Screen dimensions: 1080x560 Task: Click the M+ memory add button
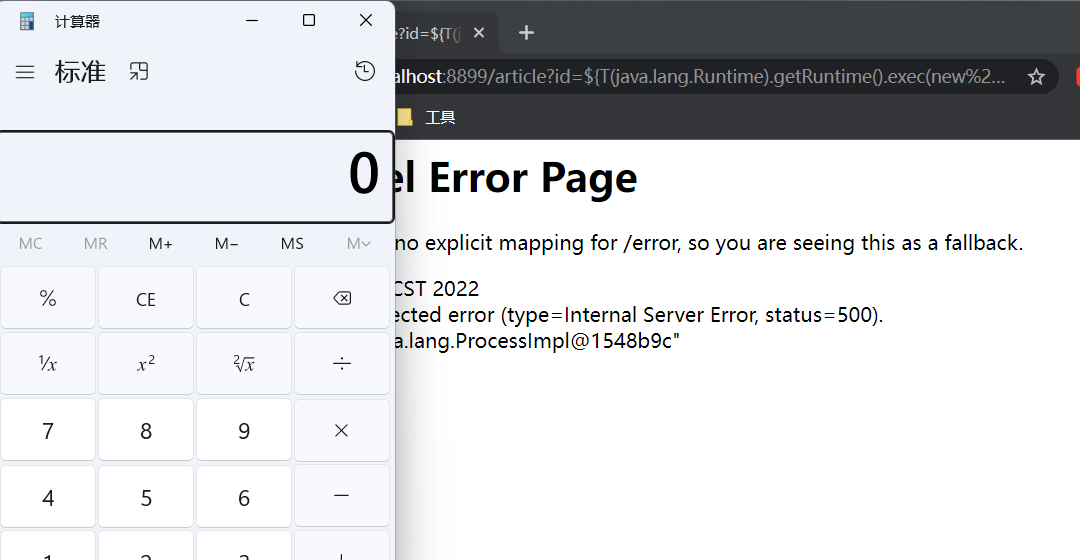(x=160, y=243)
